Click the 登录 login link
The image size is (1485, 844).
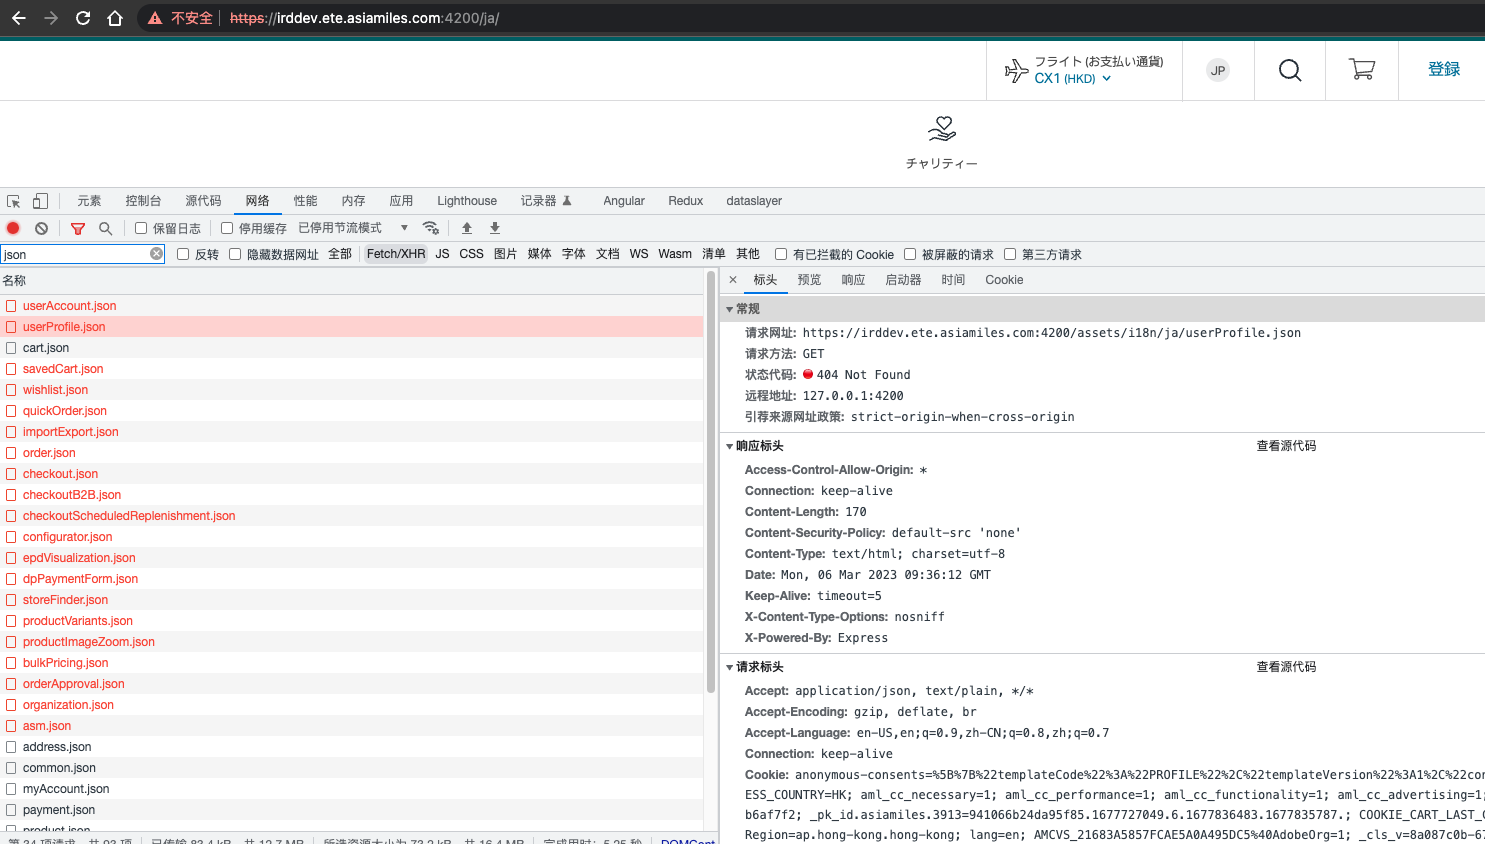point(1444,68)
